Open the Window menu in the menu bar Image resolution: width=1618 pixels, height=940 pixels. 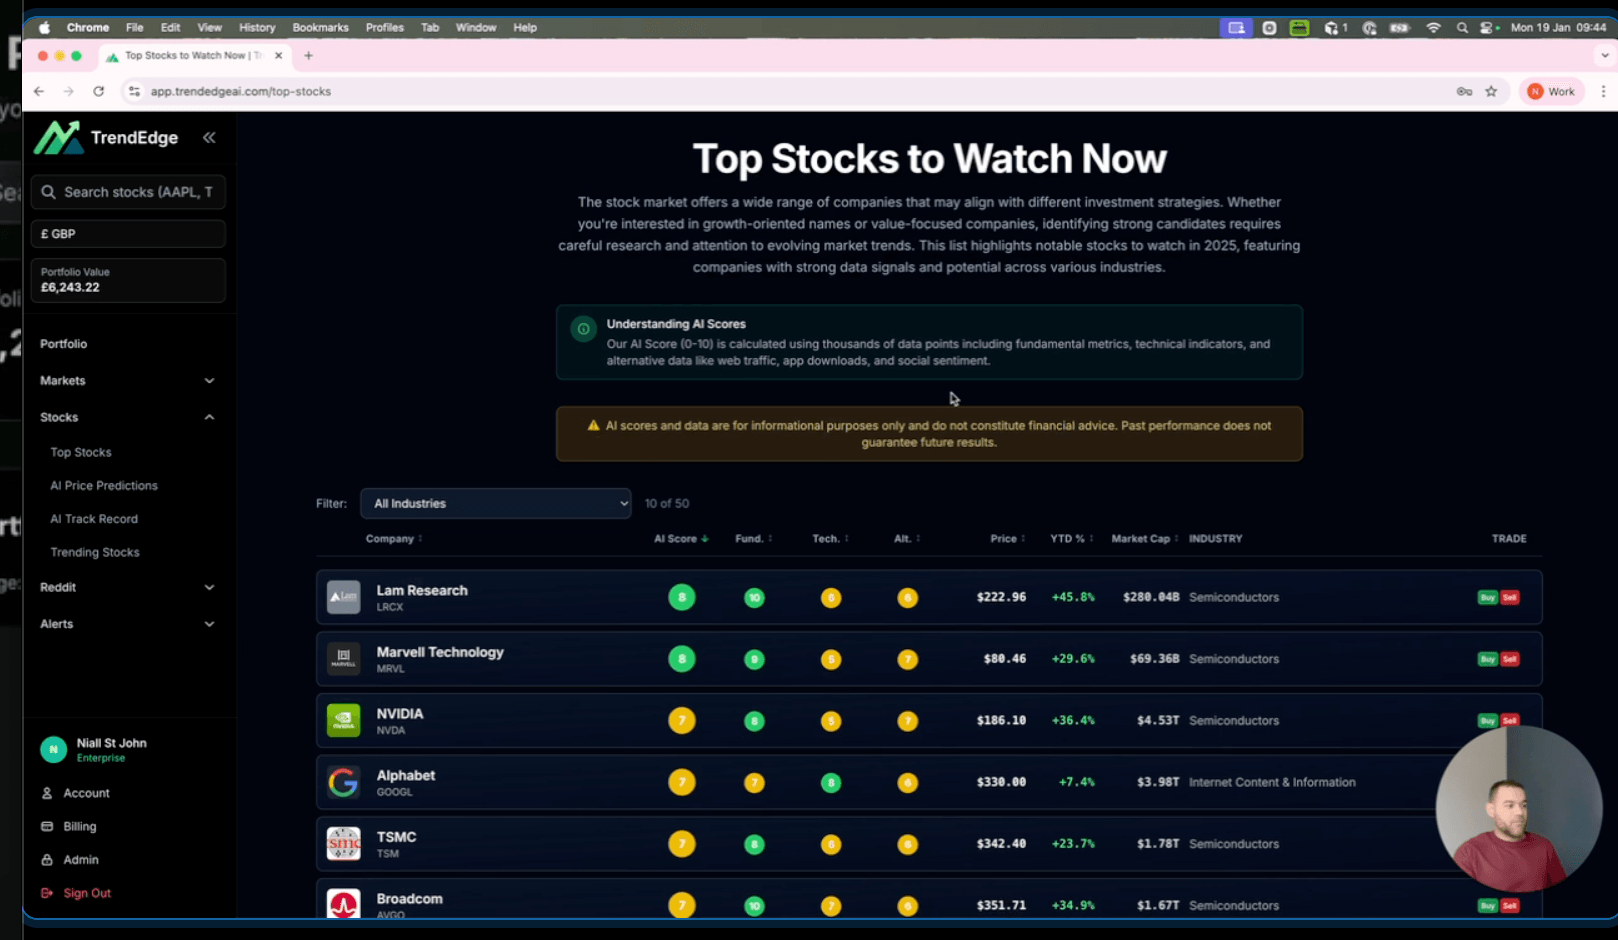476,28
